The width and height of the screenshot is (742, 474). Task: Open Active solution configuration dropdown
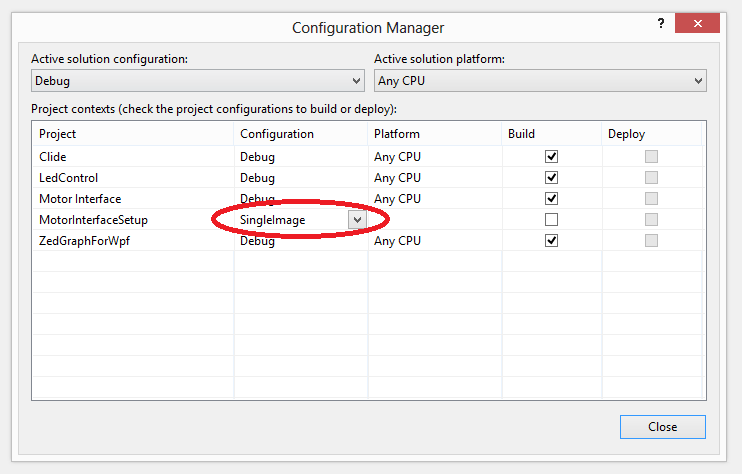(x=197, y=80)
